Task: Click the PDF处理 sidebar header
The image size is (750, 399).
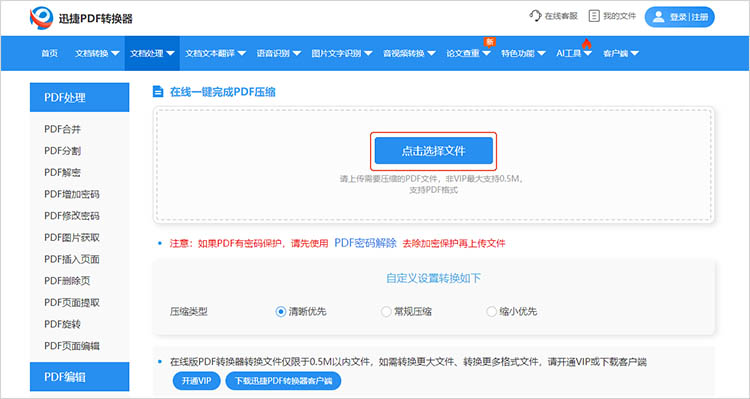Action: pos(79,98)
